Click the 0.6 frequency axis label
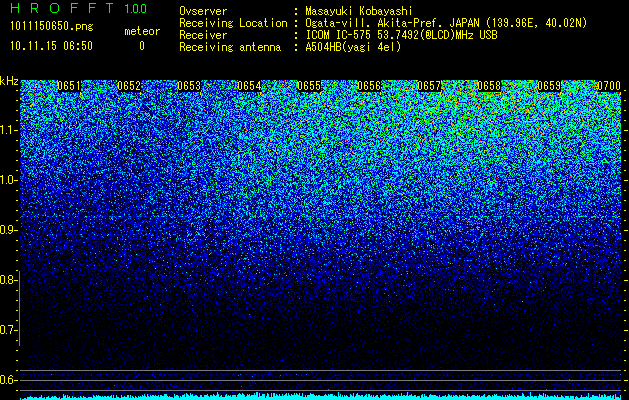The height and width of the screenshot is (400, 629). point(7,380)
